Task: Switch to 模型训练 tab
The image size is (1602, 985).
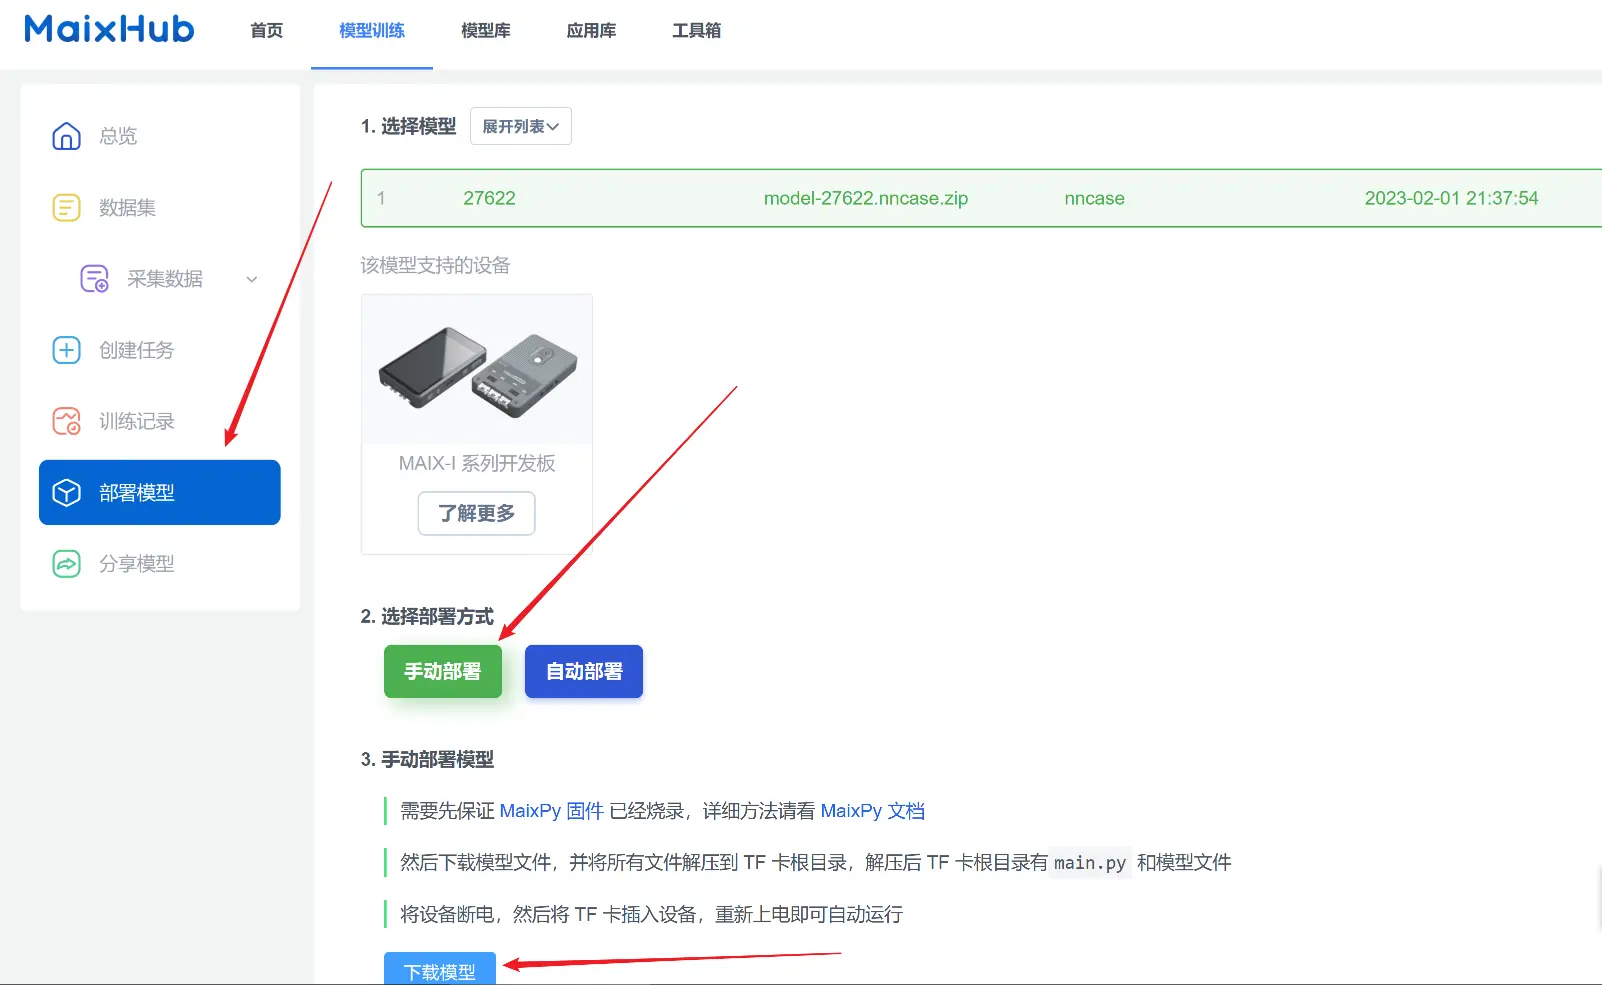Action: [x=372, y=31]
